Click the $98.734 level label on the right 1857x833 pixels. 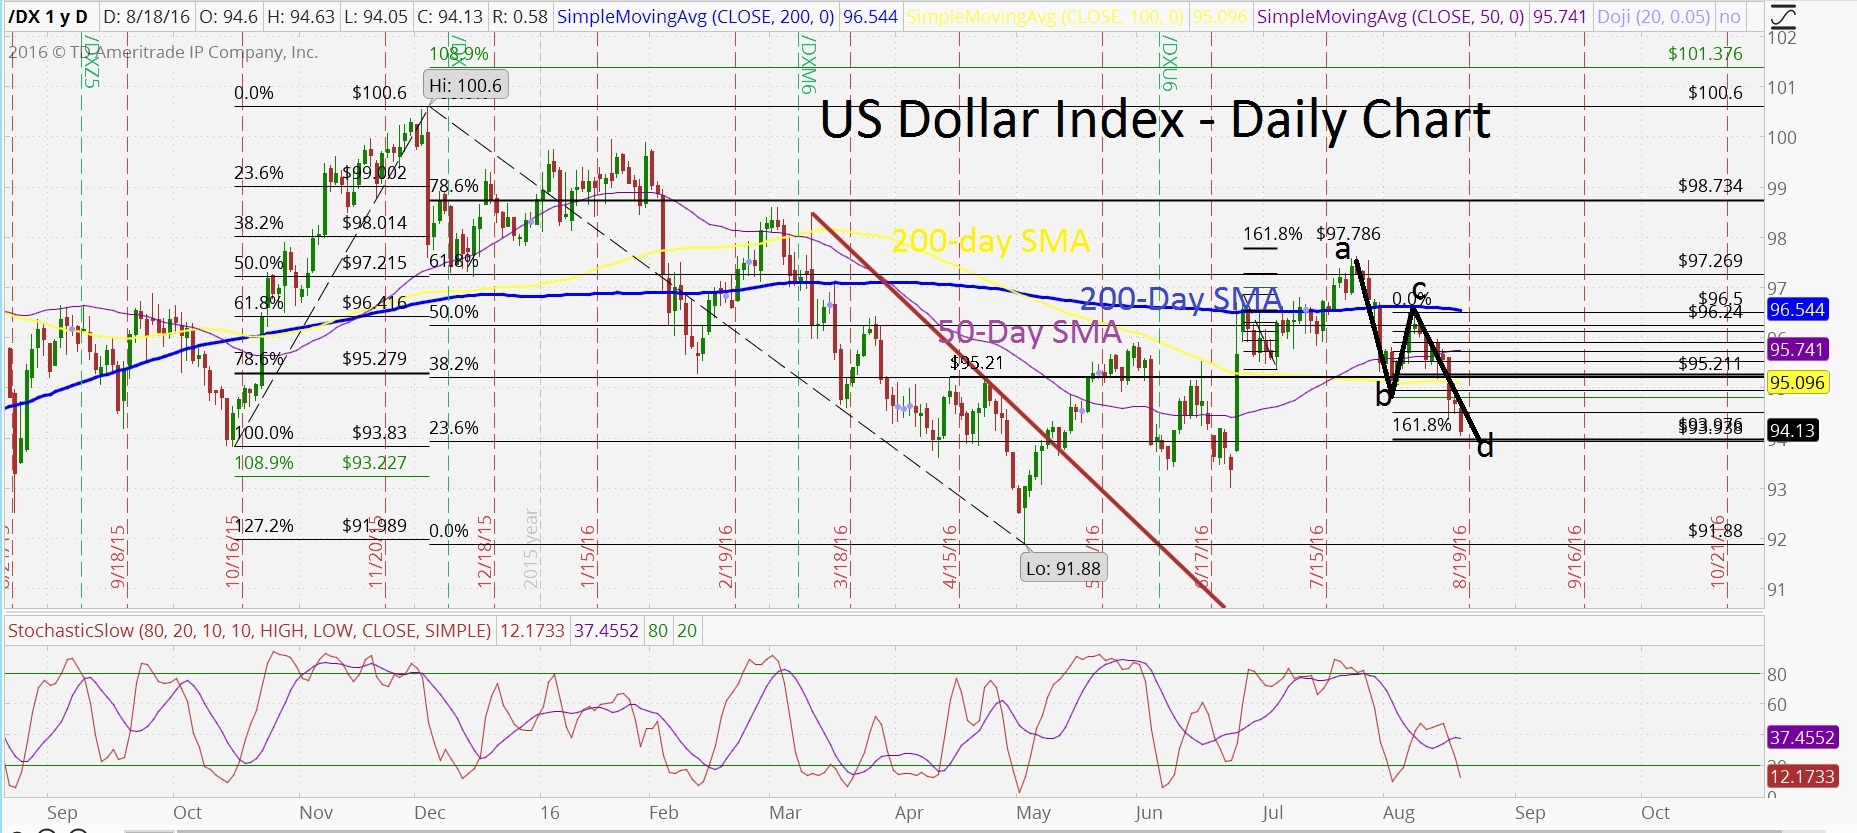point(1710,186)
